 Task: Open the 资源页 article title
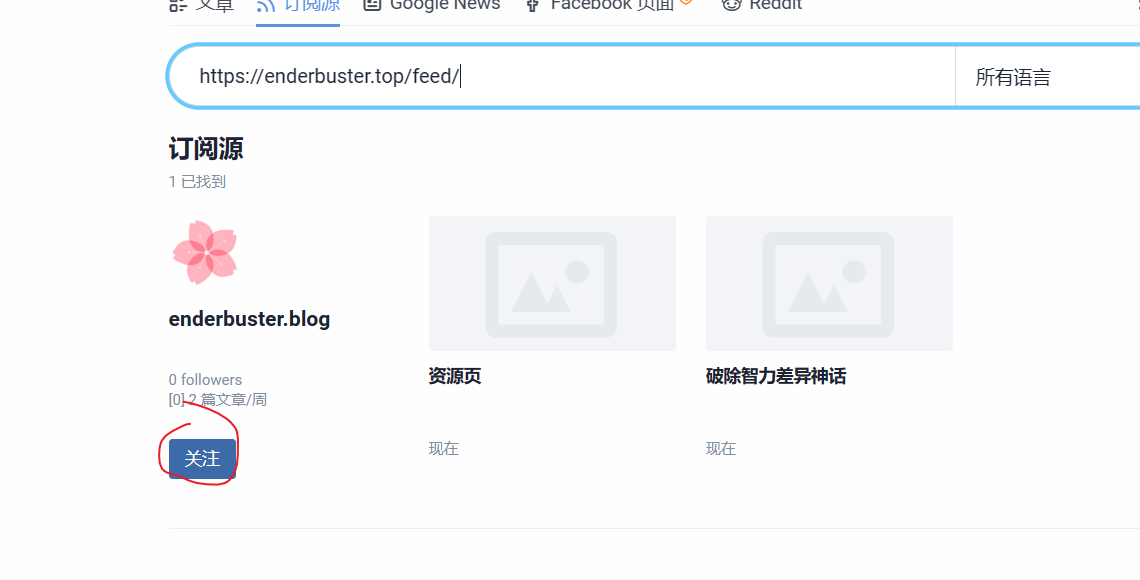pyautogui.click(x=455, y=376)
